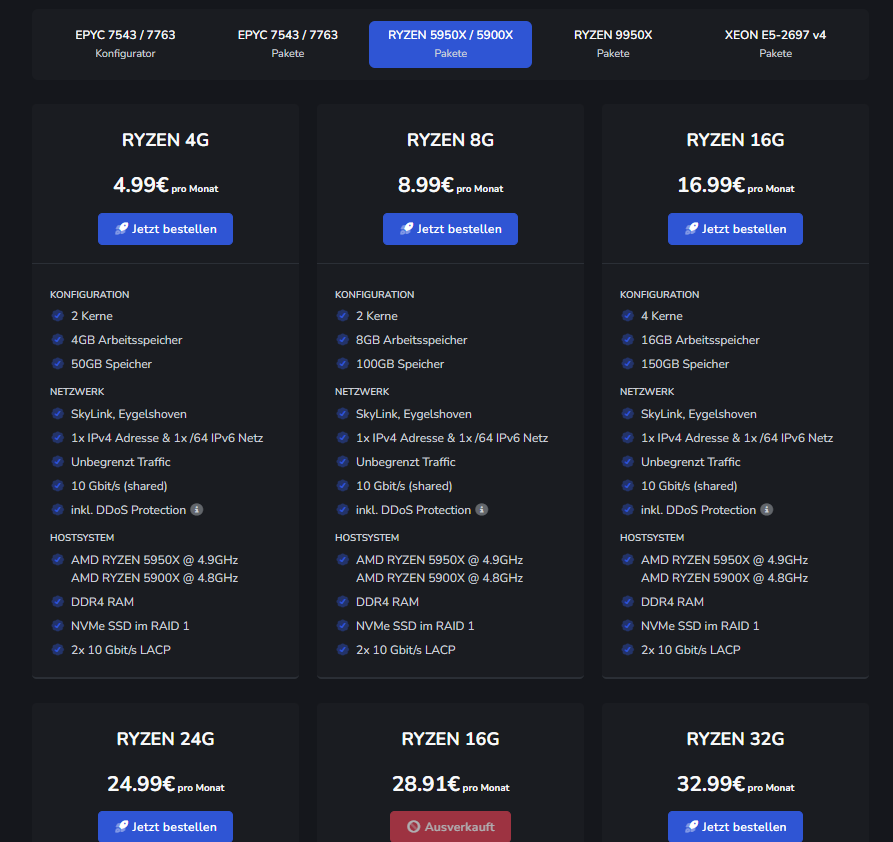Show DDoS Protection info icon in RYZEN 4G card
Screen dimensions: 893x842
(x=196, y=510)
